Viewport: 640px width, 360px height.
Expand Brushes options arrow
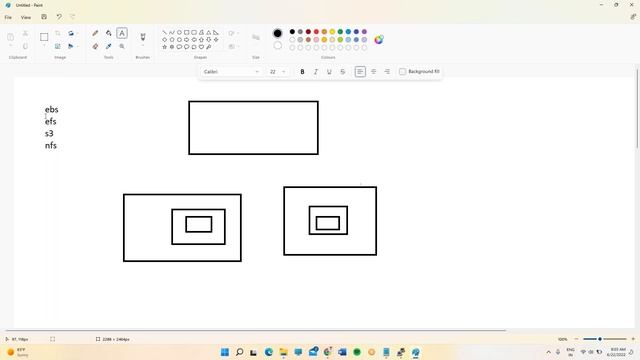click(x=143, y=45)
